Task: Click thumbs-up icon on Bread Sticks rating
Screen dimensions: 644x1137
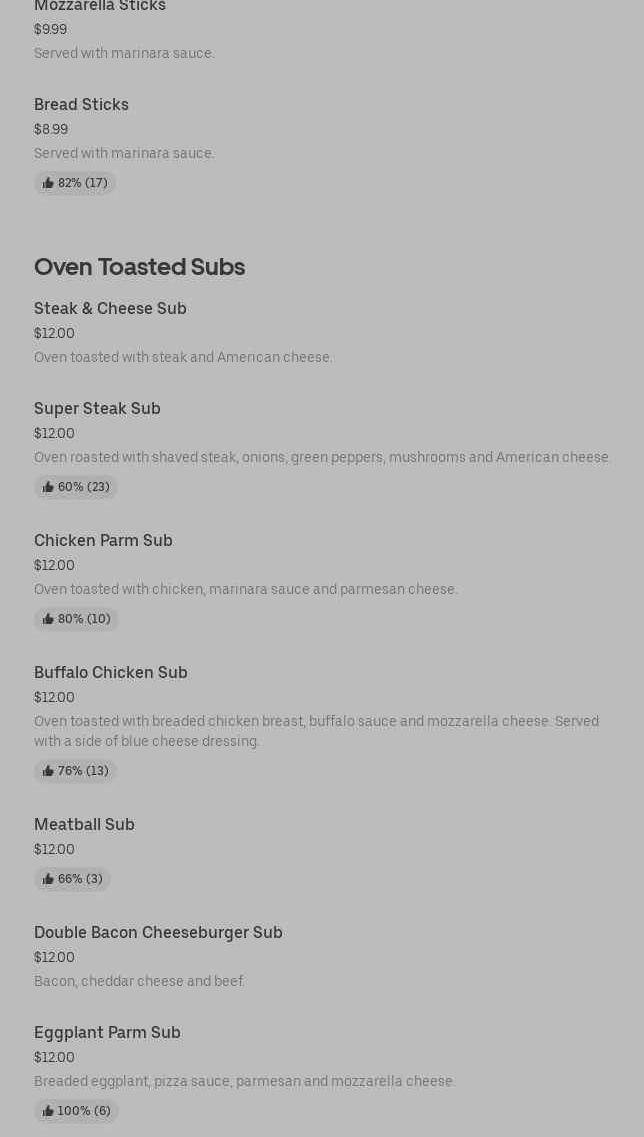Action: click(48, 183)
